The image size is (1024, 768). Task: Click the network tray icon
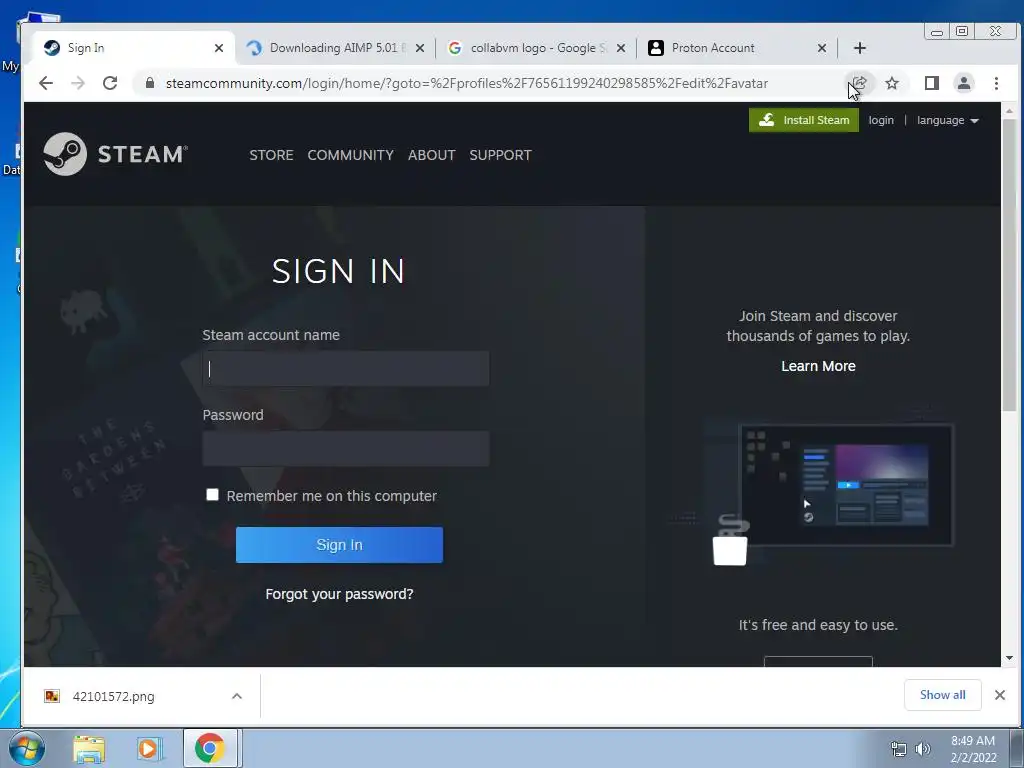point(899,749)
